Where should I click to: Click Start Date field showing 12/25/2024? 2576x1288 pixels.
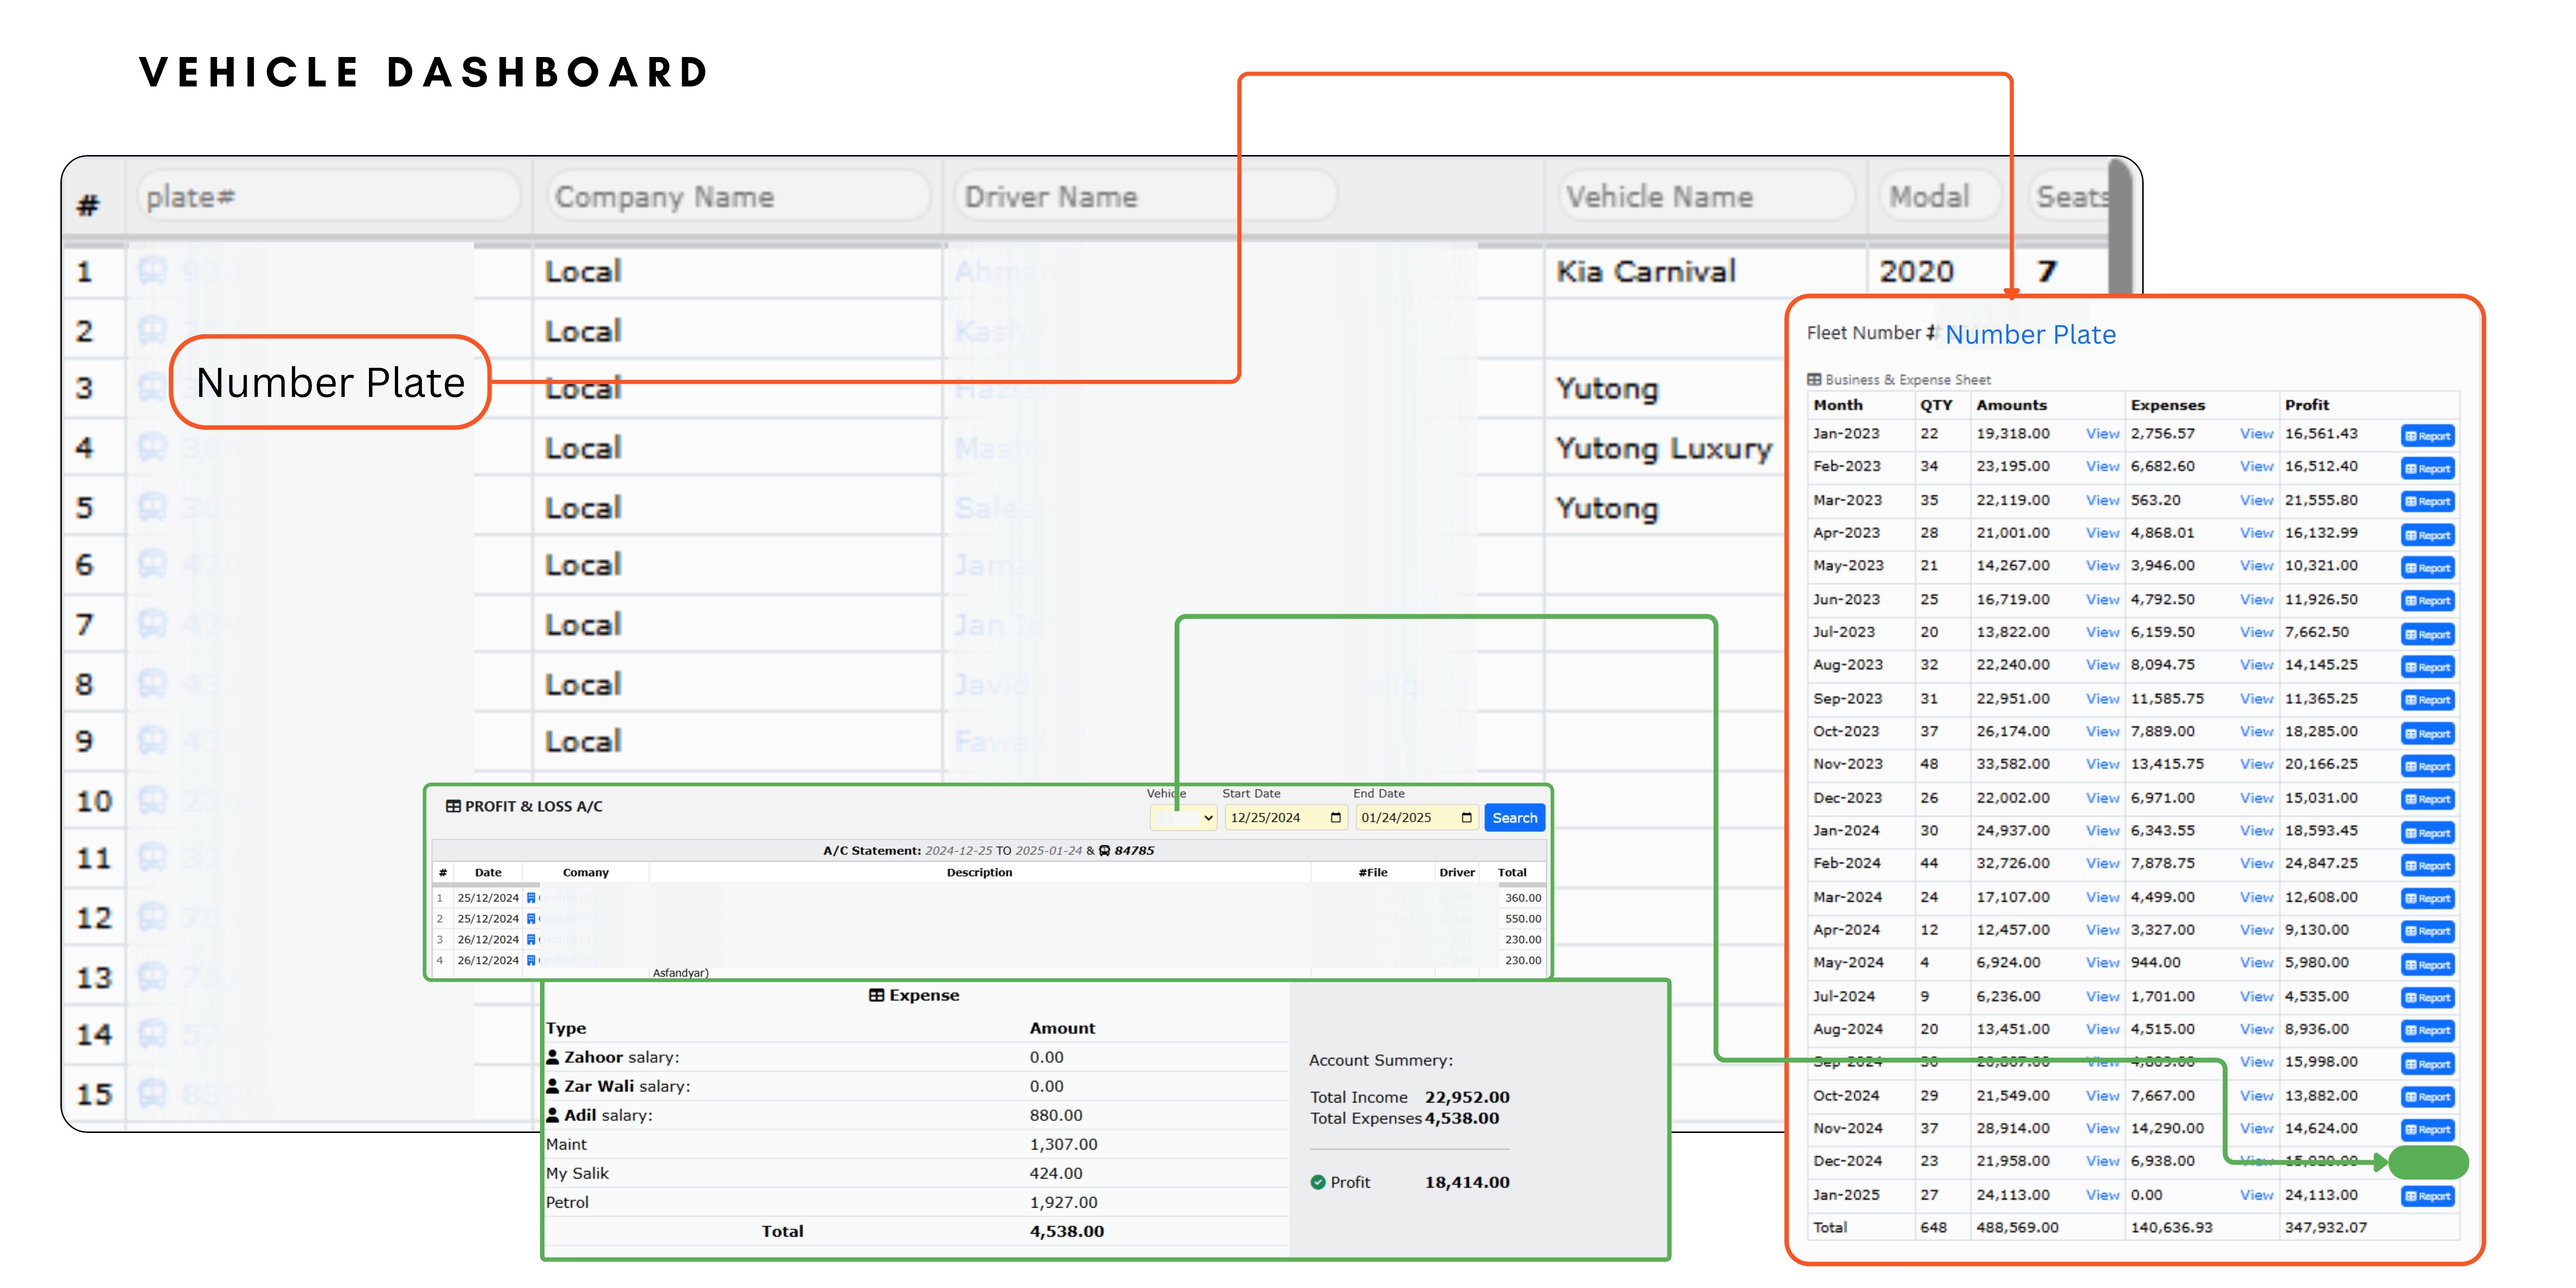(x=1286, y=818)
